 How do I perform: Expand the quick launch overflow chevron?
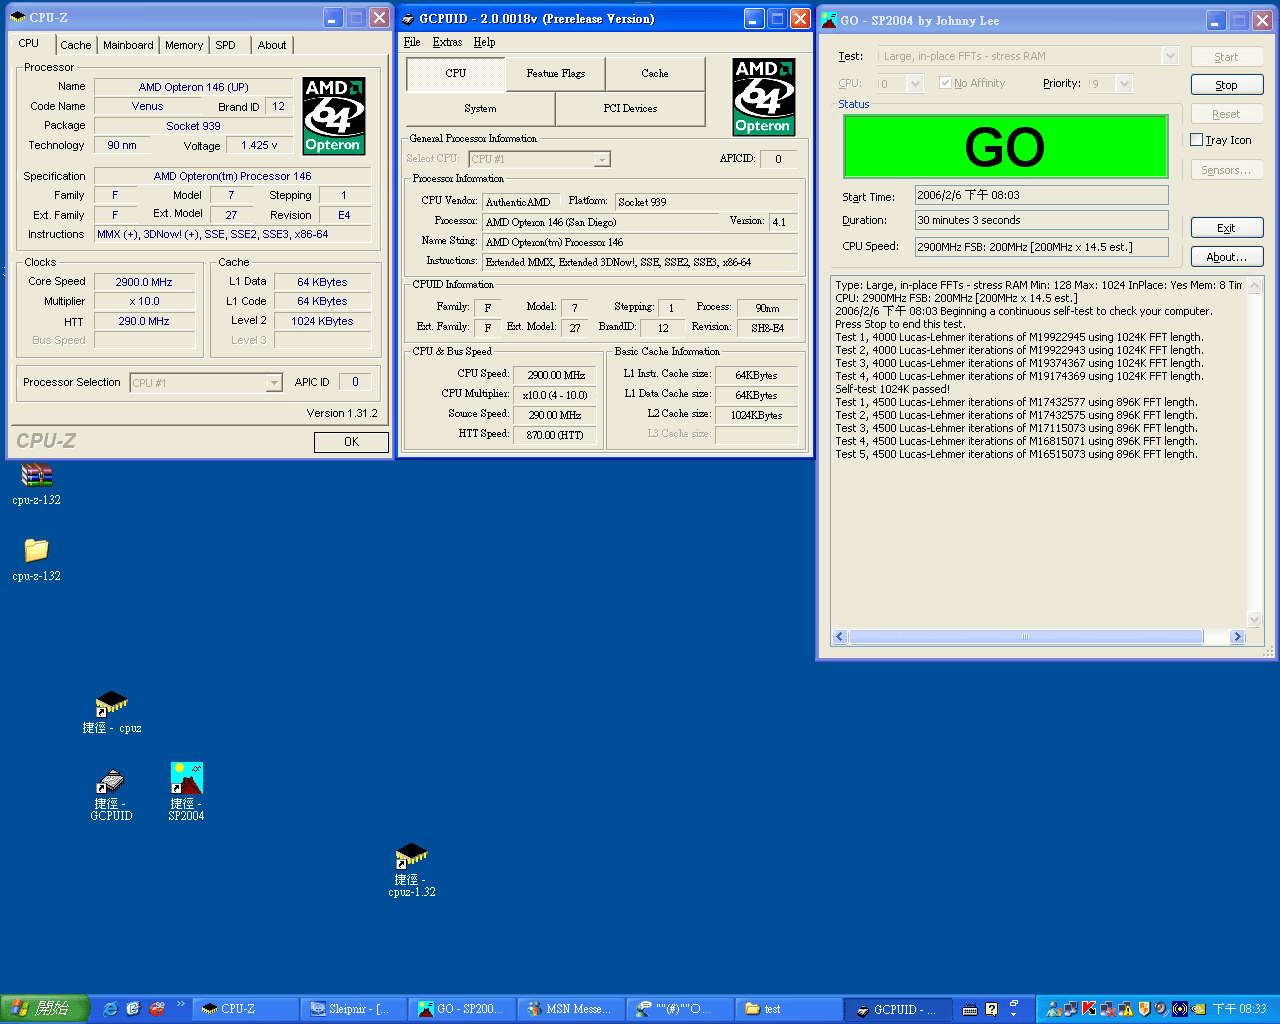[x=181, y=1004]
